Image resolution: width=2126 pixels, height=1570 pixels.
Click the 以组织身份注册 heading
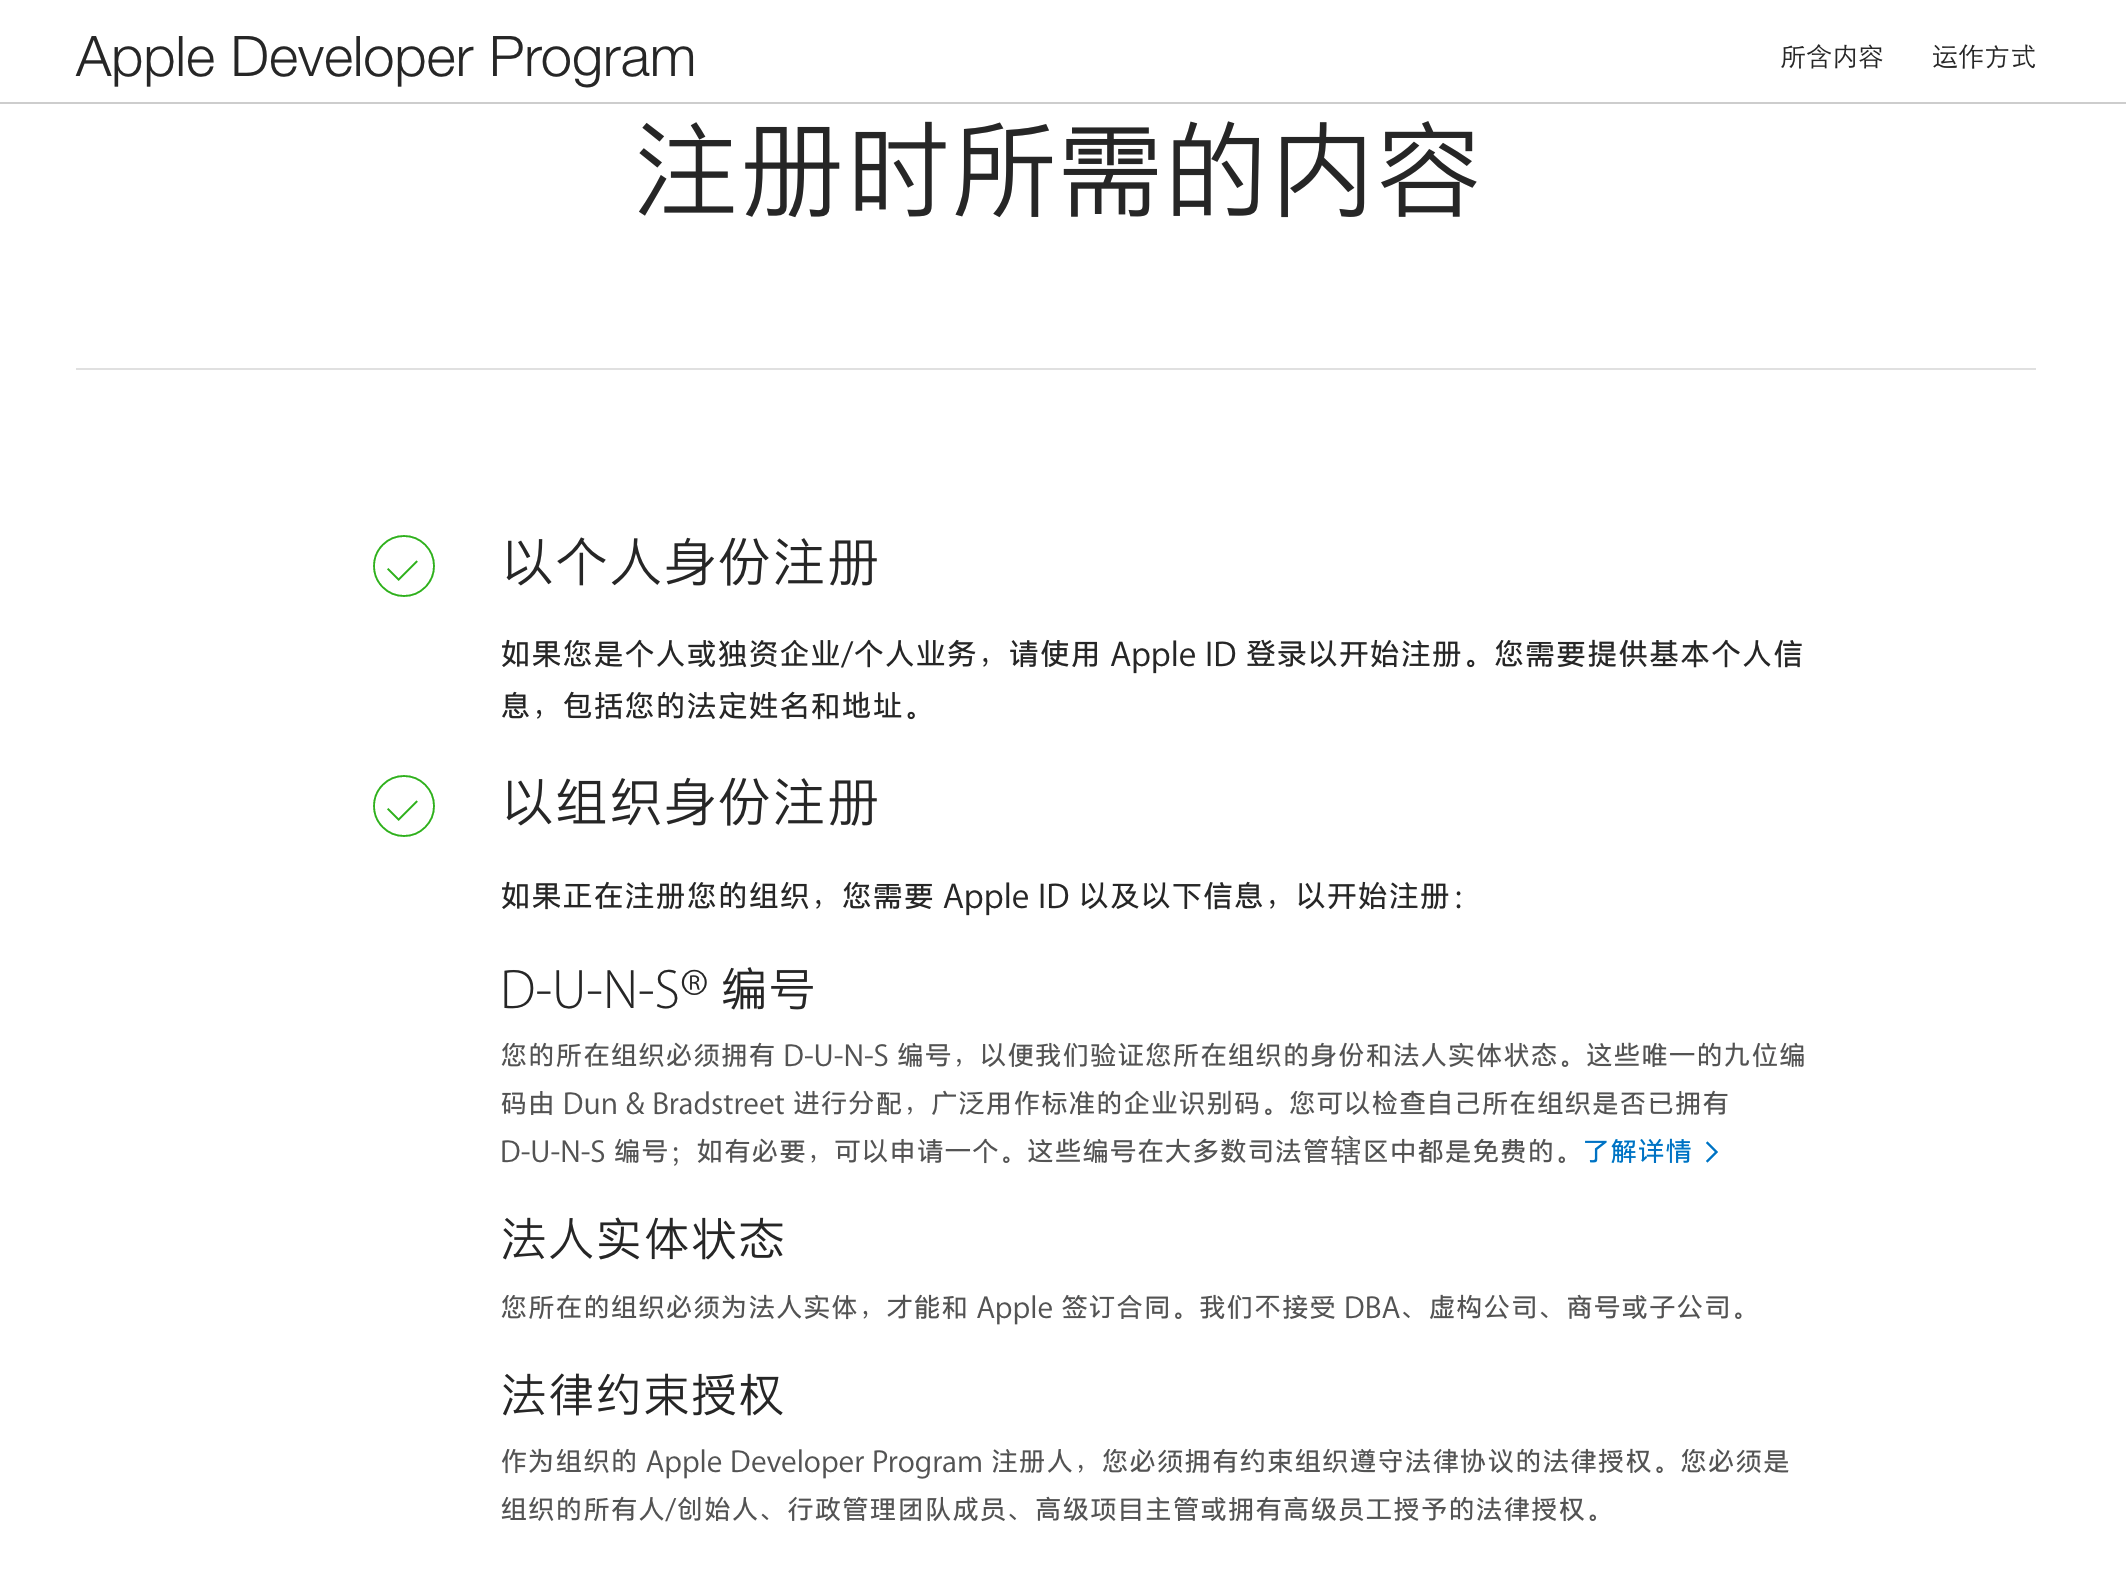pyautogui.click(x=690, y=802)
